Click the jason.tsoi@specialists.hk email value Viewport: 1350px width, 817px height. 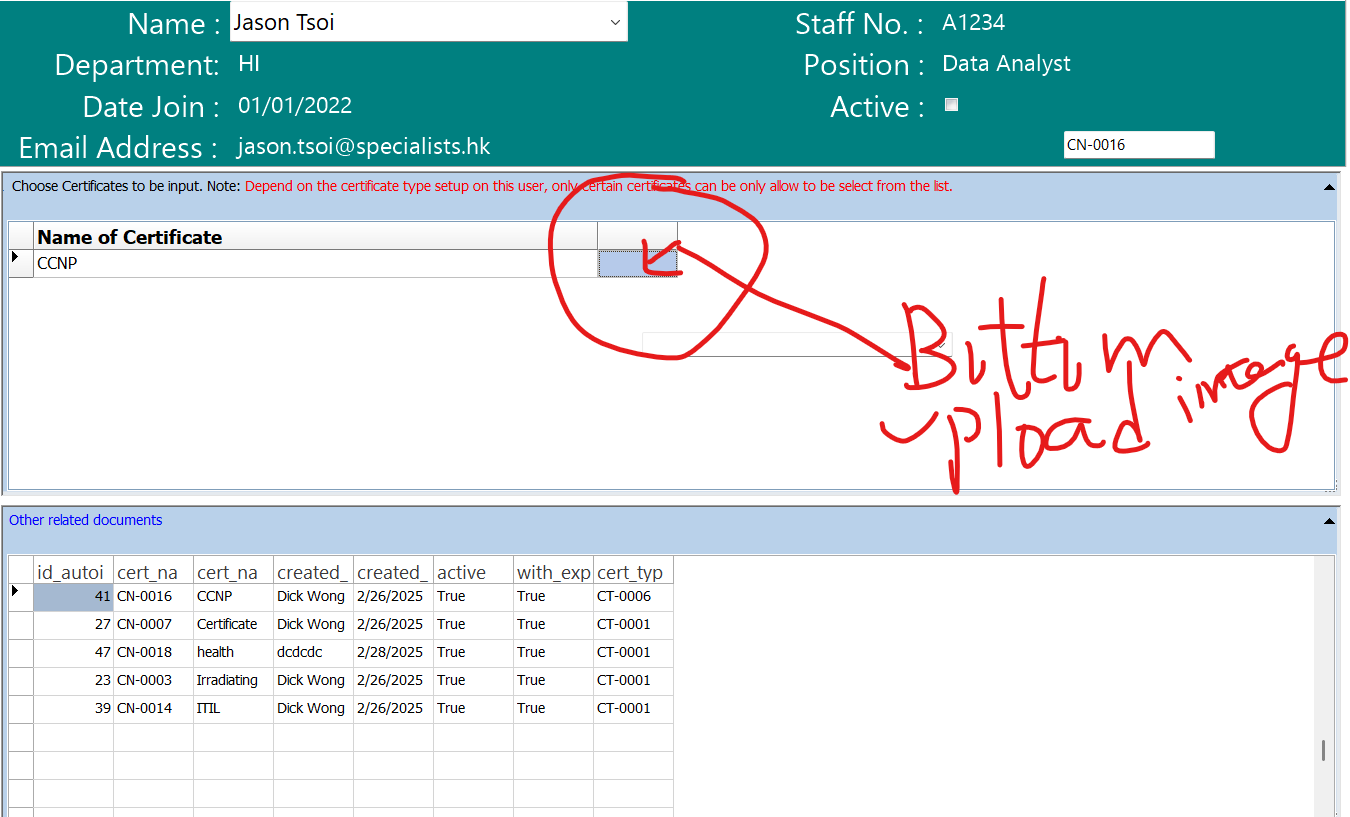pos(364,147)
